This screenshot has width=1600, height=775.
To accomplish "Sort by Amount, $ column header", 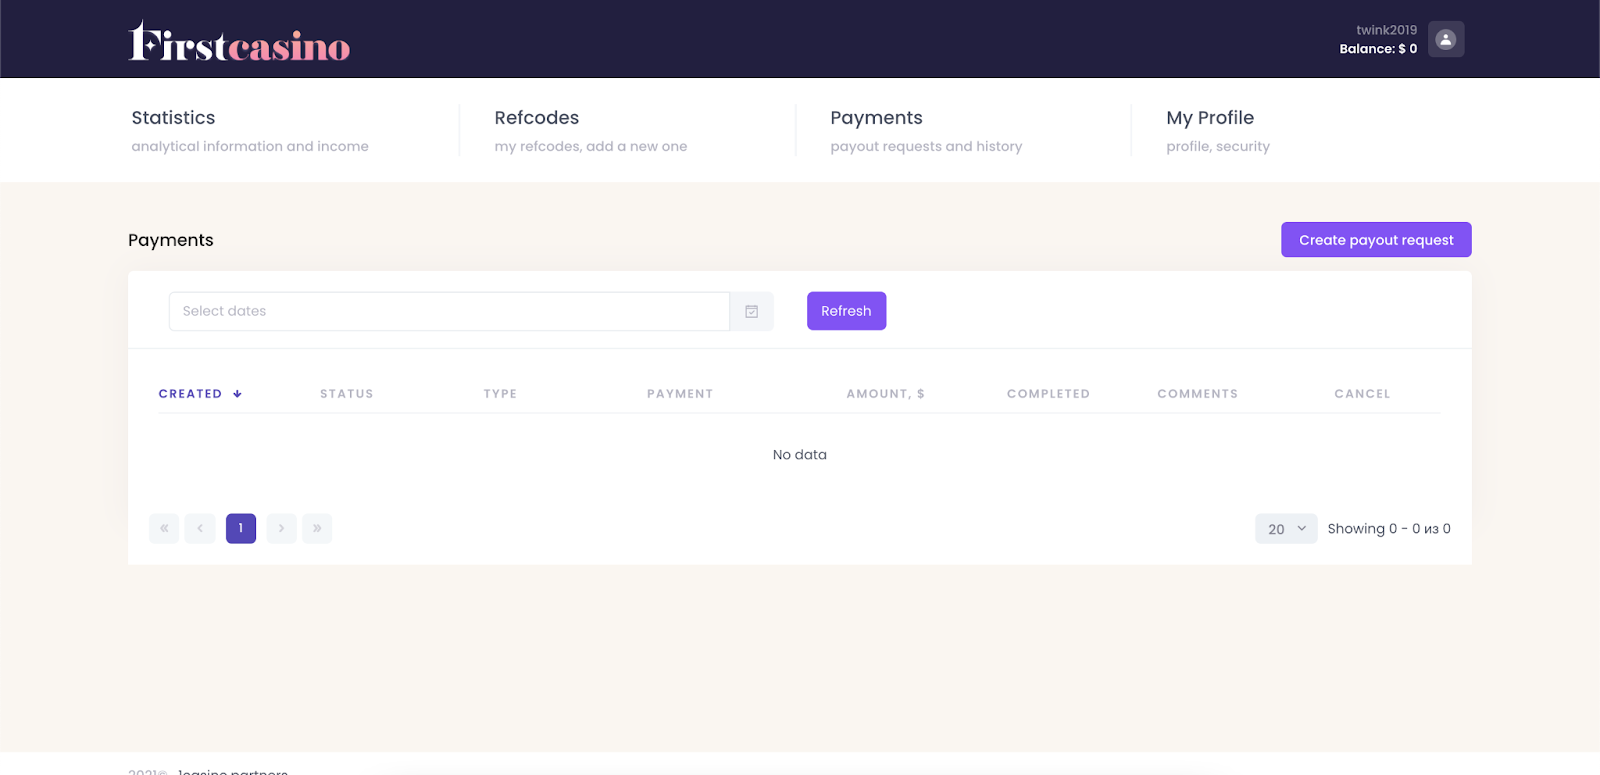I will pos(885,394).
